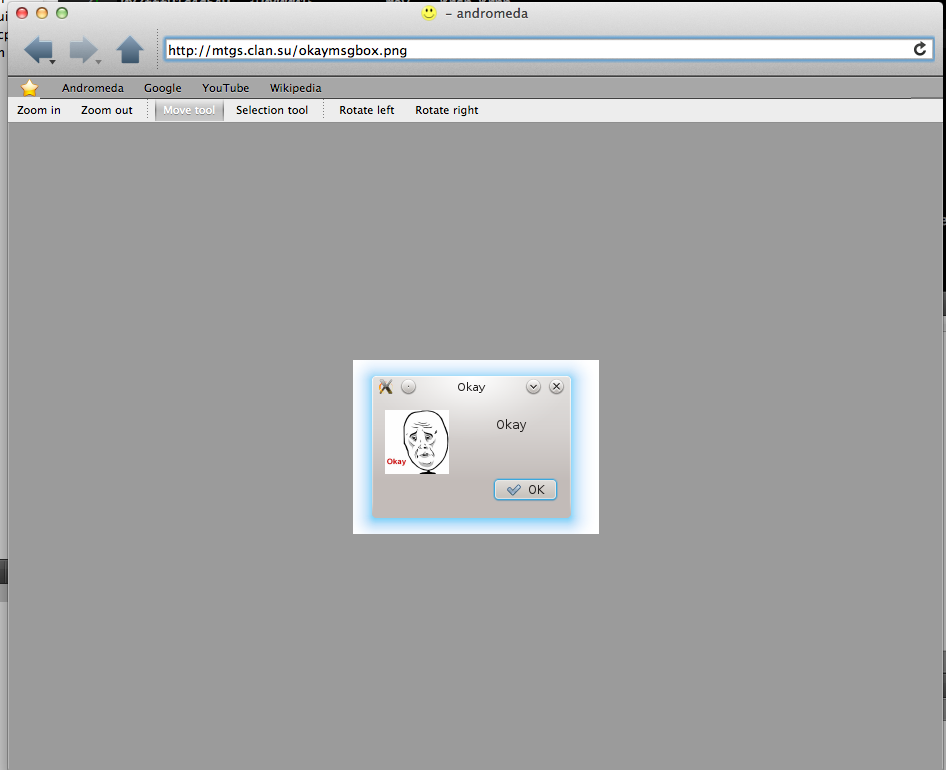The width and height of the screenshot is (946, 770).
Task: Minimize window with the yellow button
Action: click(x=42, y=13)
